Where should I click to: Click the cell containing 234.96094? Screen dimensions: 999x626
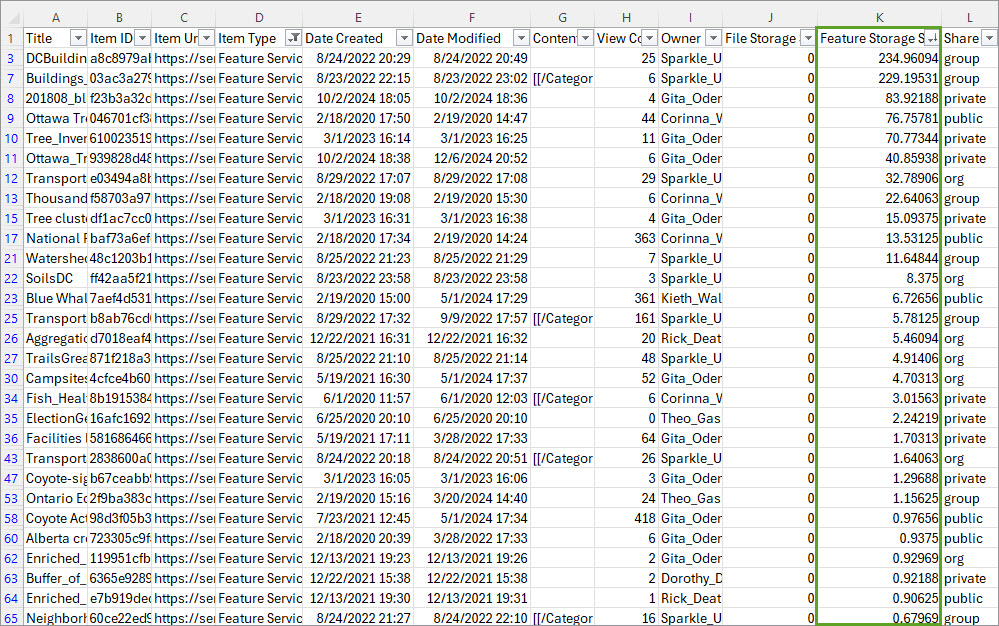pos(880,58)
